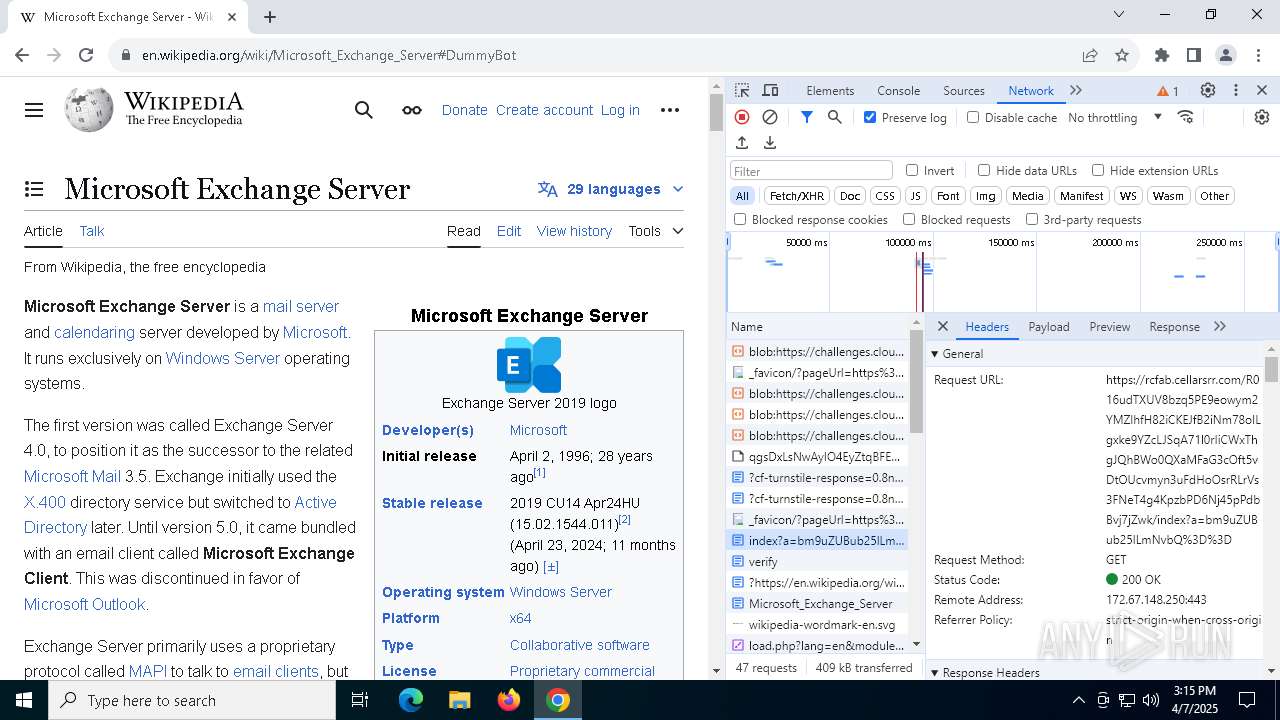Open network conditions wifi icon
This screenshot has width=1280, height=720.
click(1186, 117)
